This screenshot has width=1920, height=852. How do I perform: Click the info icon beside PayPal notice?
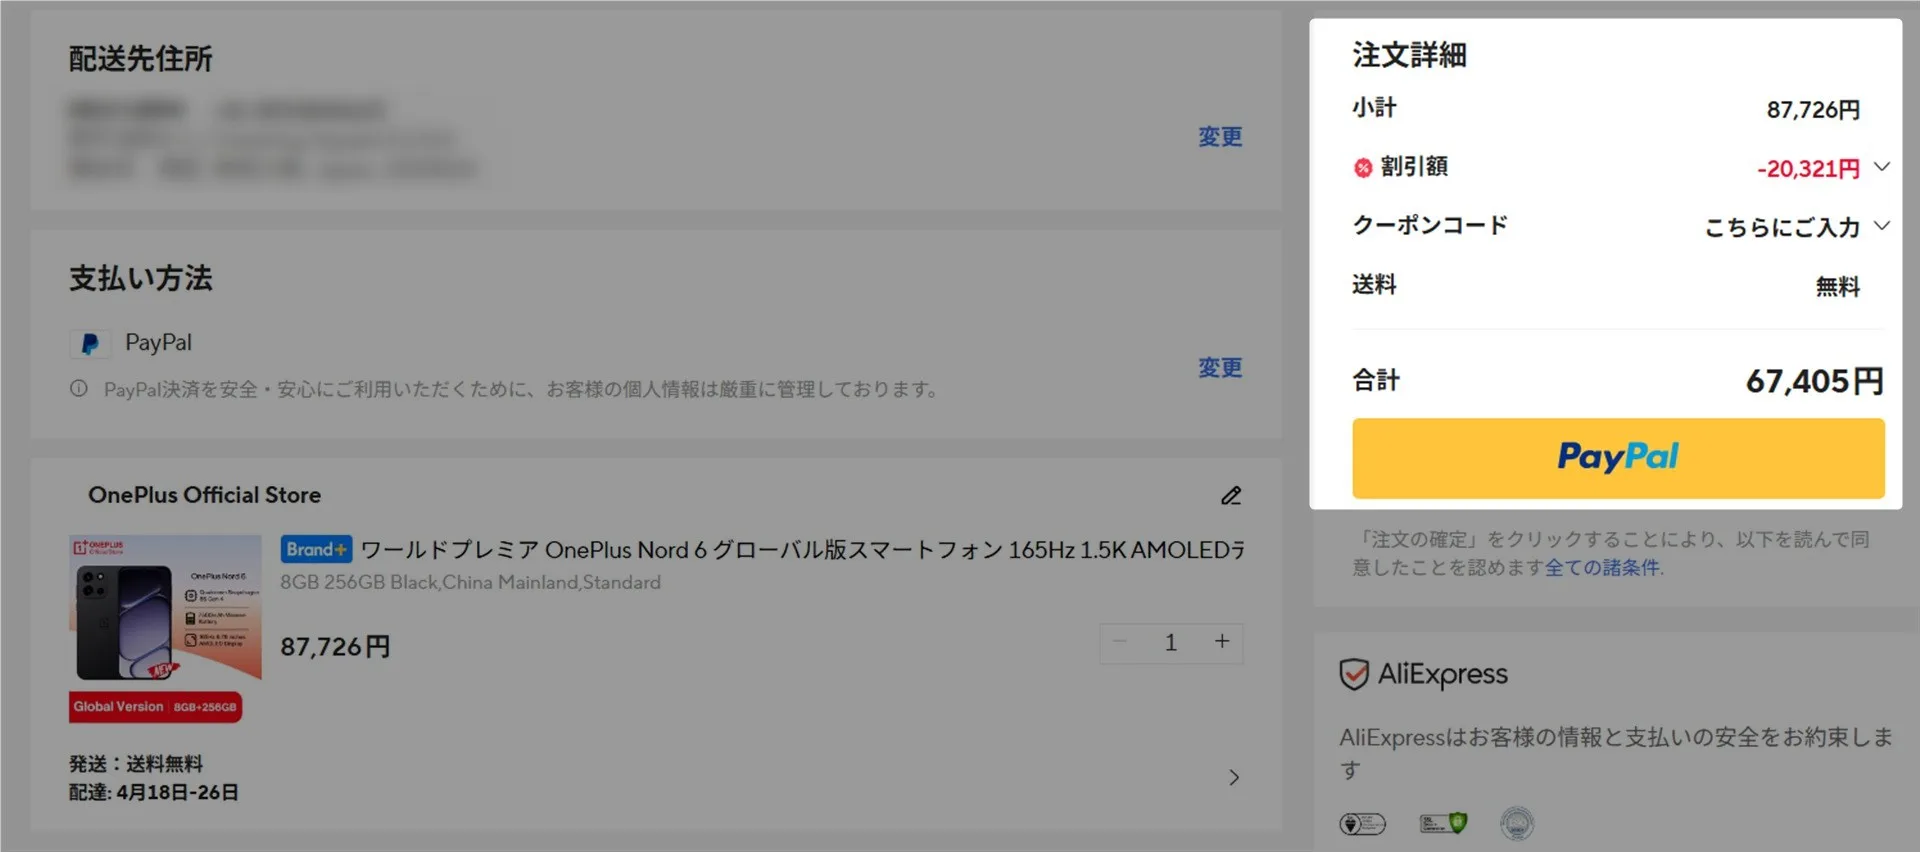point(79,389)
